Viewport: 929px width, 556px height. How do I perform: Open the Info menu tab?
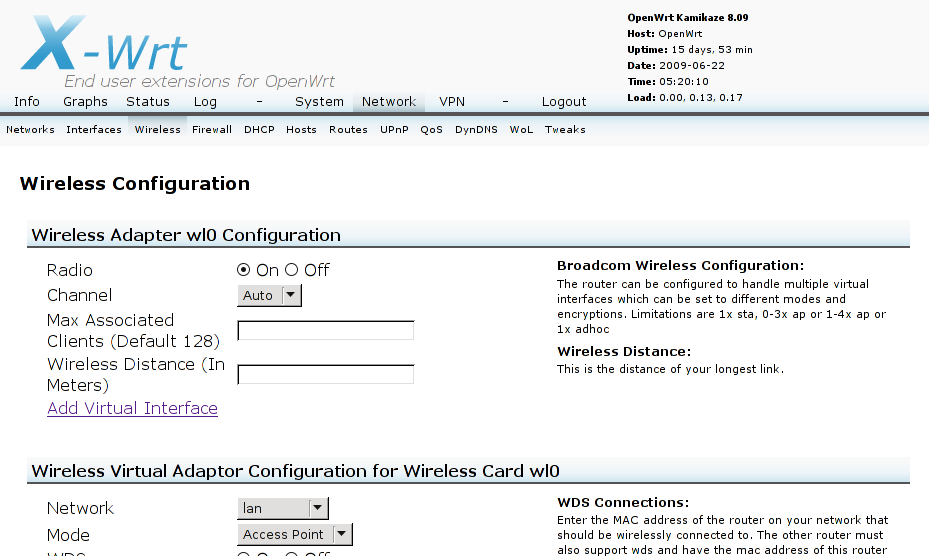click(x=27, y=102)
